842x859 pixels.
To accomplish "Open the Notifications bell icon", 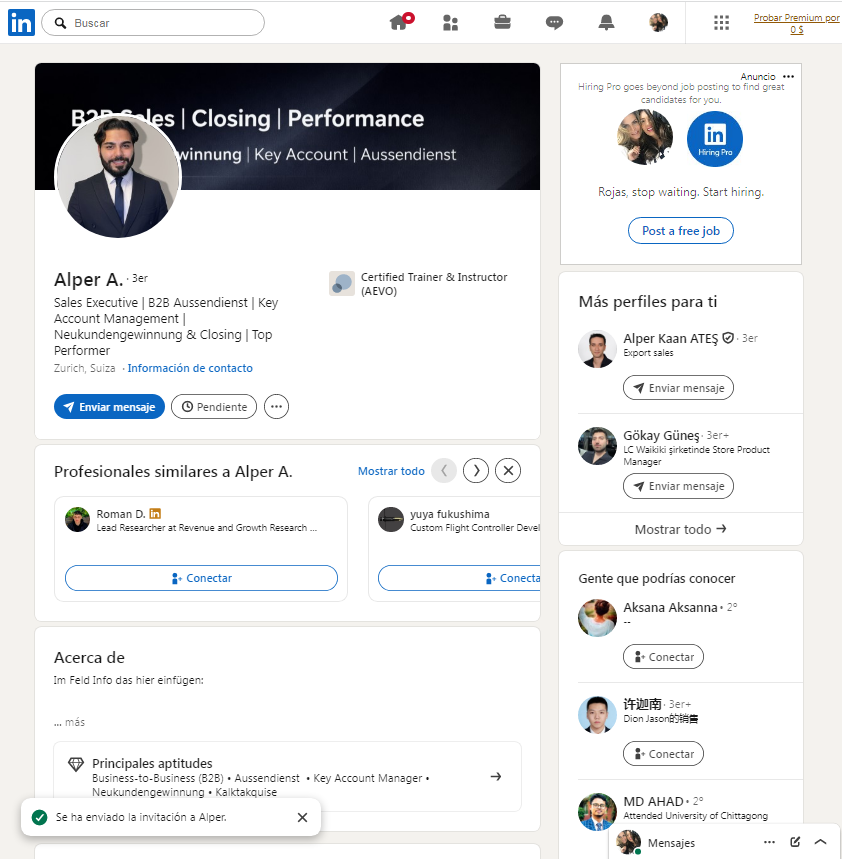I will pos(606,22).
